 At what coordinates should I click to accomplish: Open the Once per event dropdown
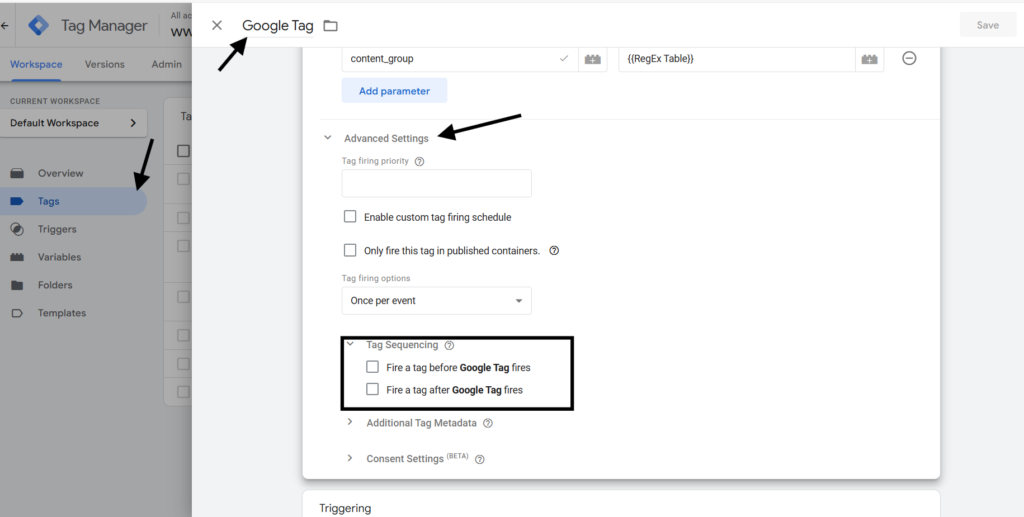point(436,301)
